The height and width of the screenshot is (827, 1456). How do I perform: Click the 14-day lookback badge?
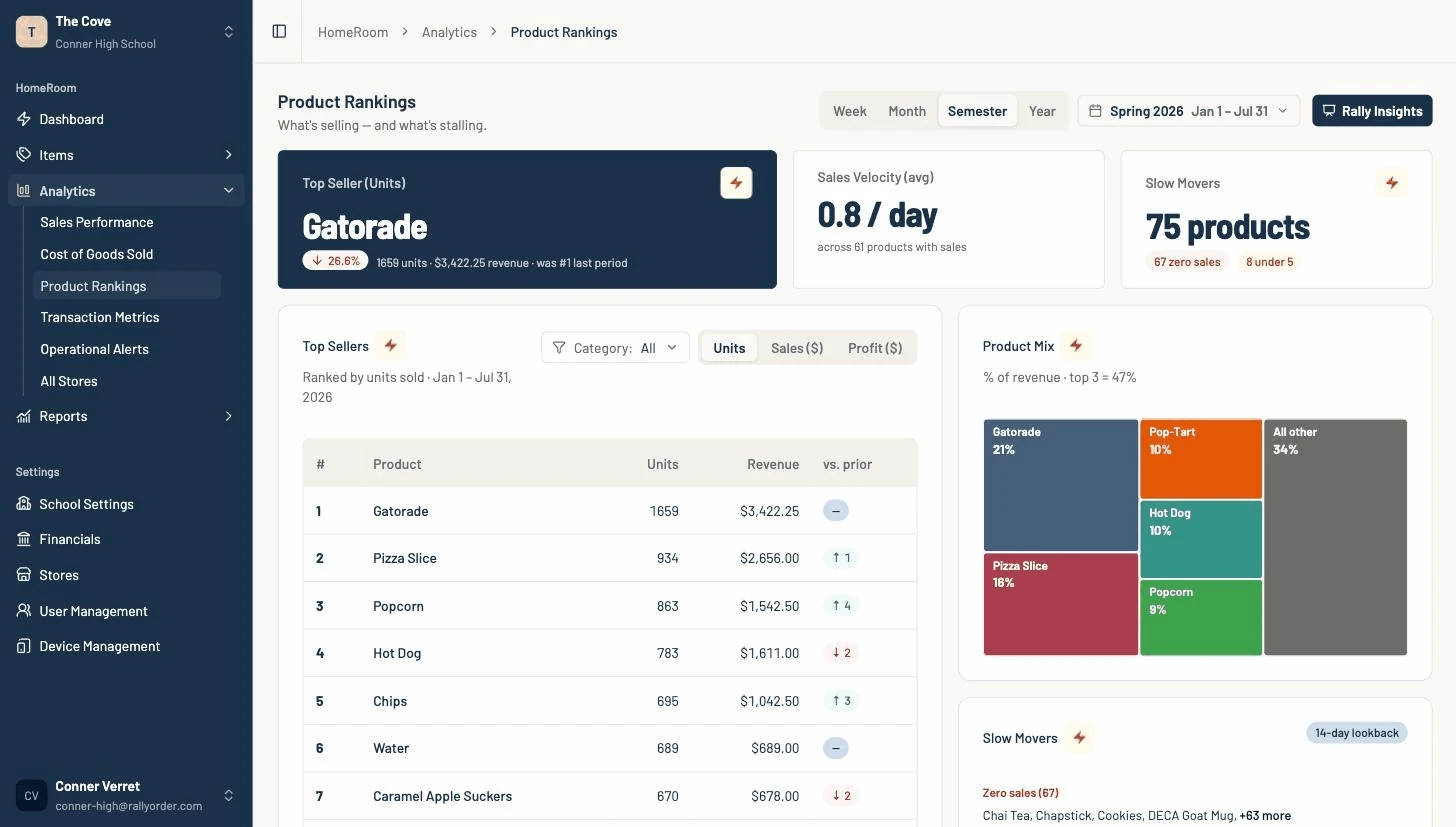(x=1357, y=733)
